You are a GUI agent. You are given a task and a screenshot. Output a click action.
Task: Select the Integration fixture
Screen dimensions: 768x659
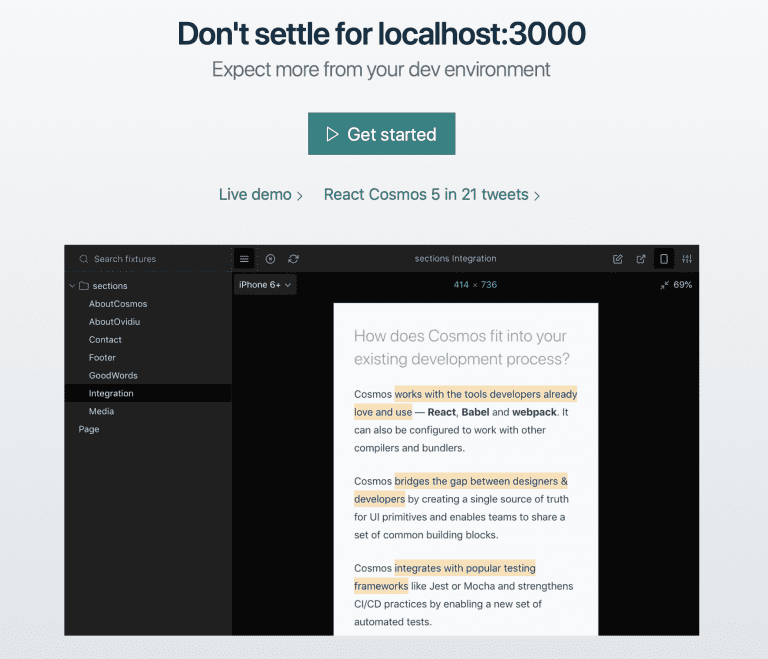point(148,393)
